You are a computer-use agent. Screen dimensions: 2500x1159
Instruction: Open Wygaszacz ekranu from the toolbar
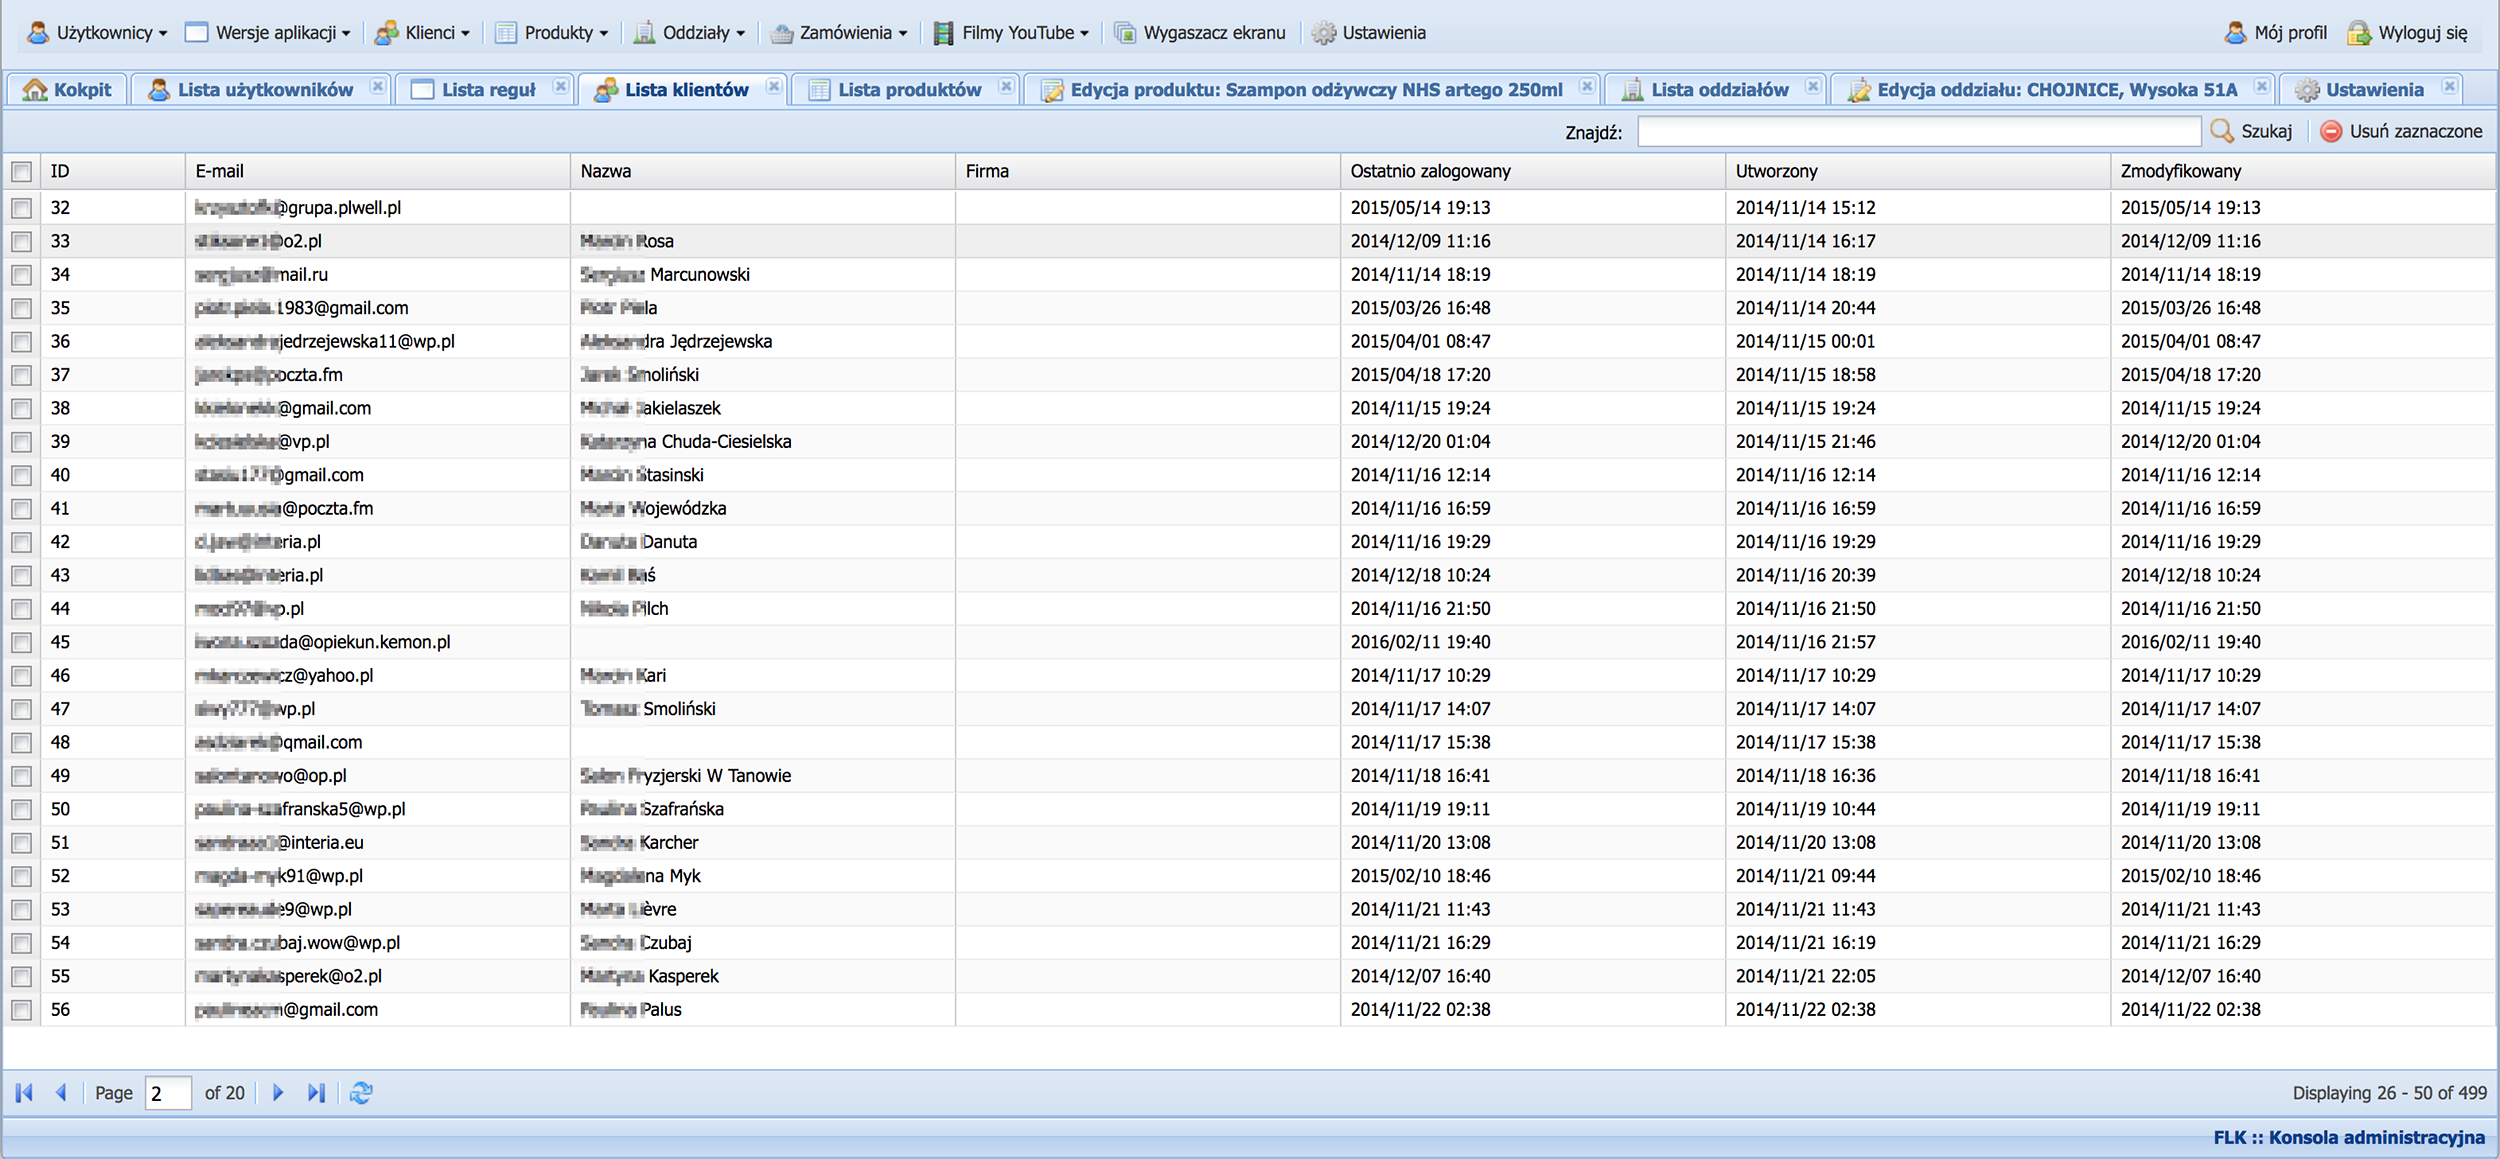pyautogui.click(x=1200, y=33)
